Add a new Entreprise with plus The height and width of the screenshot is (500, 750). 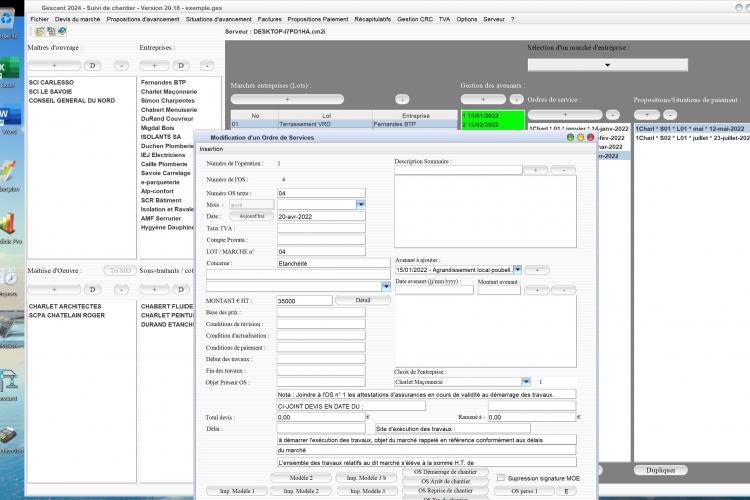pyautogui.click(x=154, y=66)
